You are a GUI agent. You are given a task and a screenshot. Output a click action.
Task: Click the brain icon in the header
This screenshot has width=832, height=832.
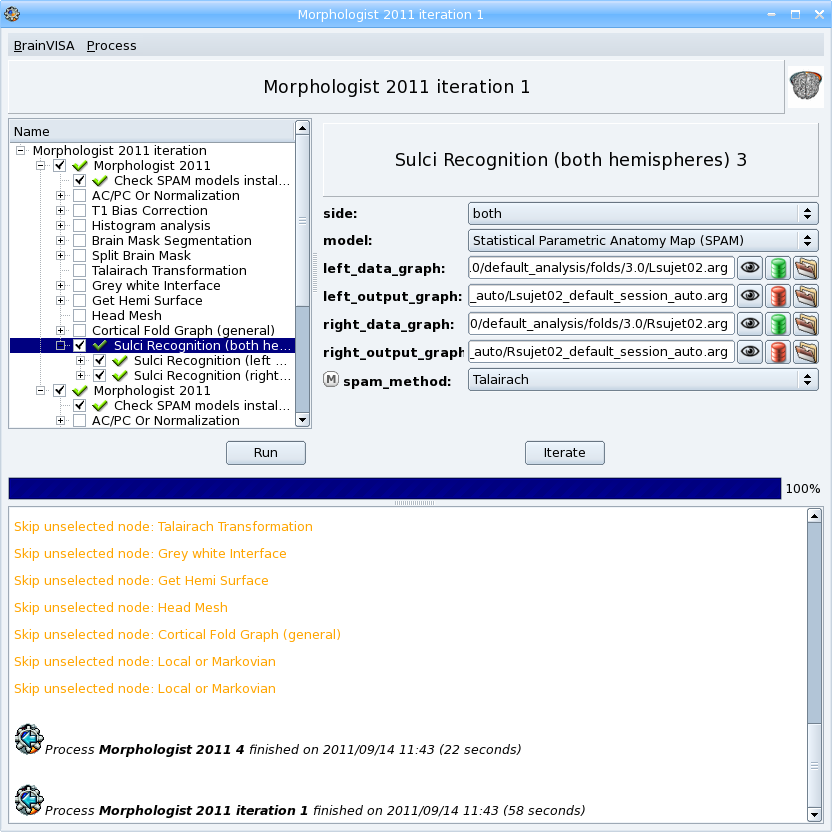point(804,86)
